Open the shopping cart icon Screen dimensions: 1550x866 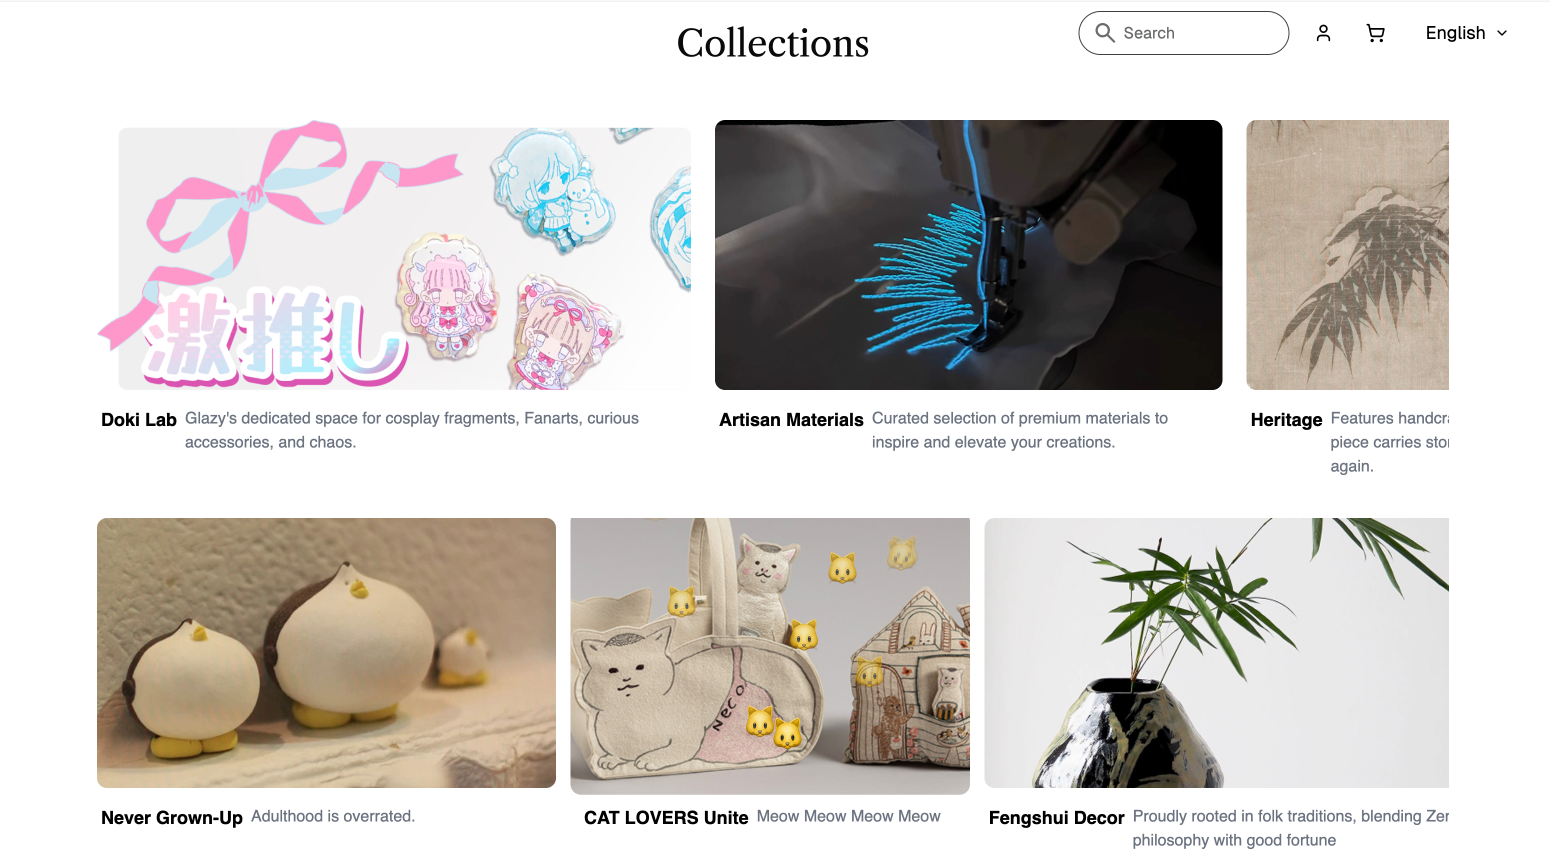click(x=1376, y=33)
